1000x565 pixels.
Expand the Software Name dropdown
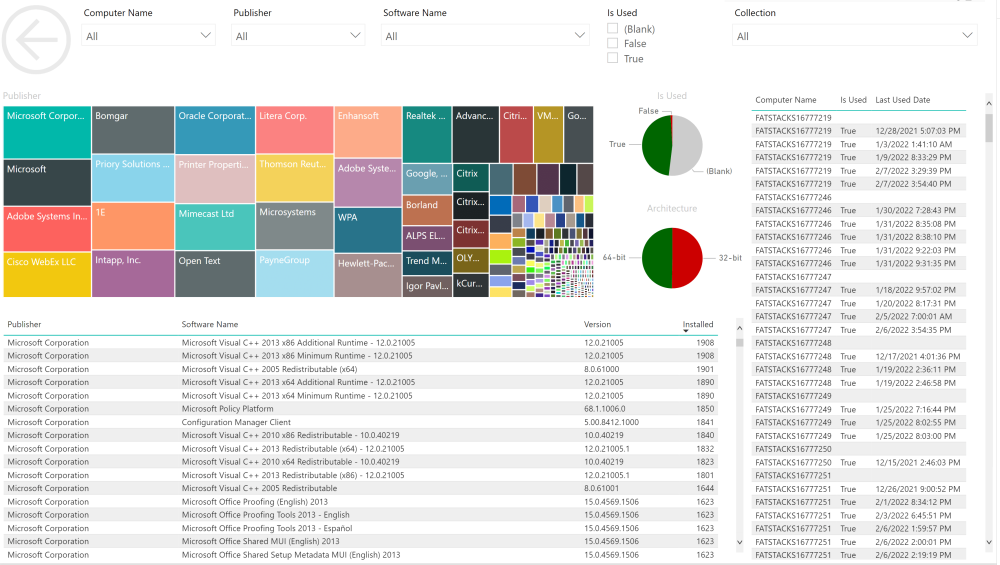485,36
